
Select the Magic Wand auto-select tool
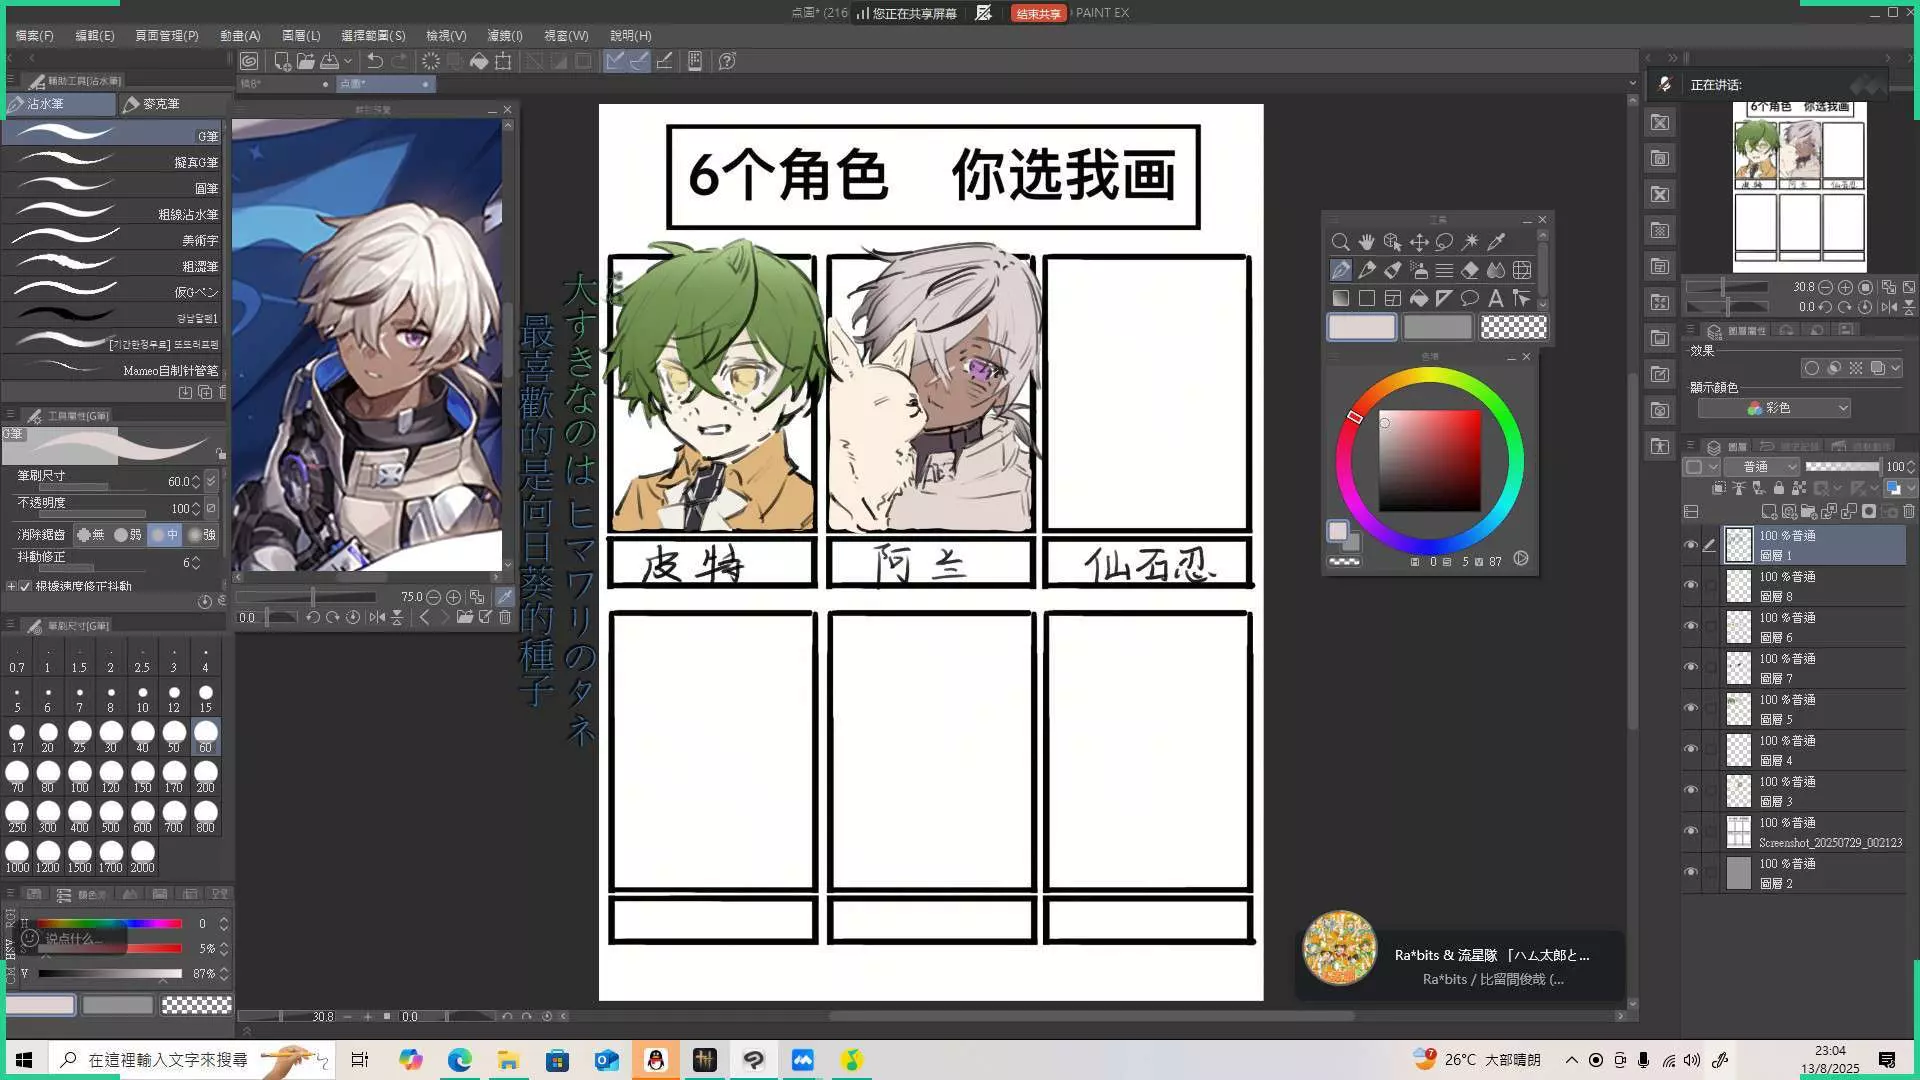point(1470,242)
